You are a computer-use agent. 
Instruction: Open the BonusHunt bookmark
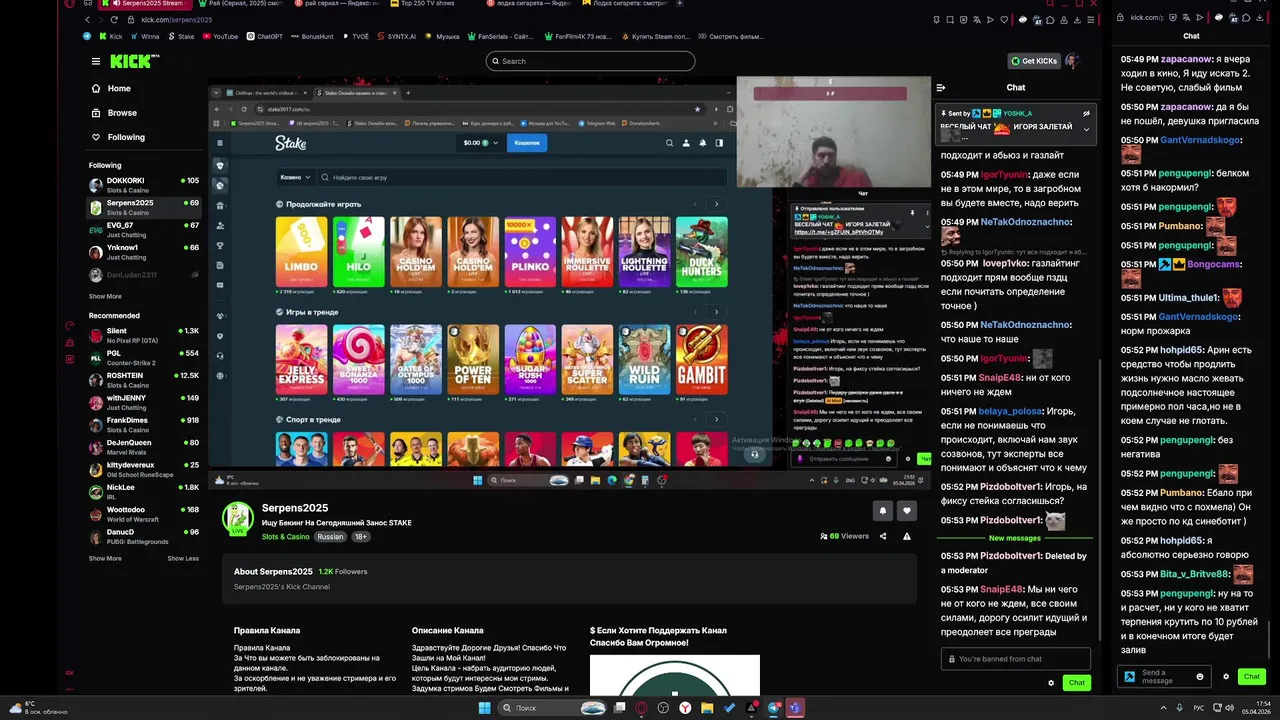tap(312, 37)
